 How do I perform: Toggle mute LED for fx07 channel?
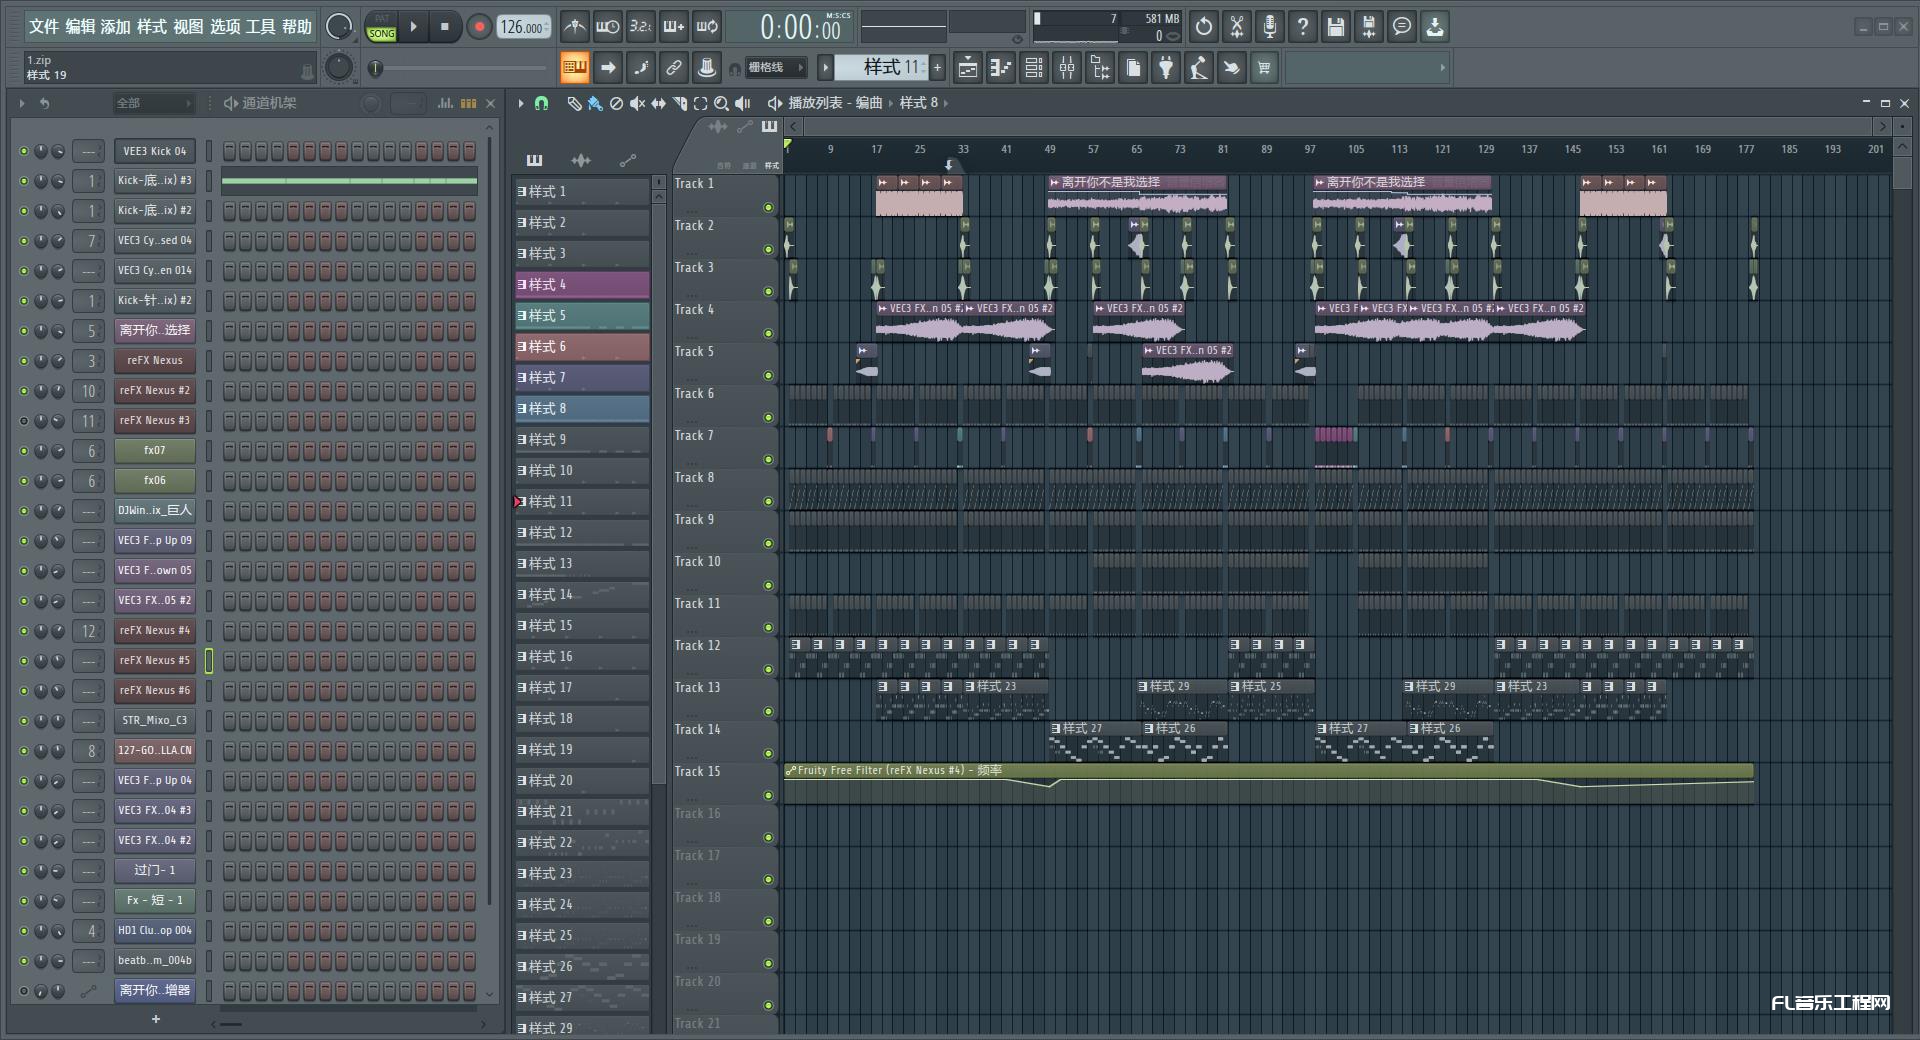[x=24, y=451]
